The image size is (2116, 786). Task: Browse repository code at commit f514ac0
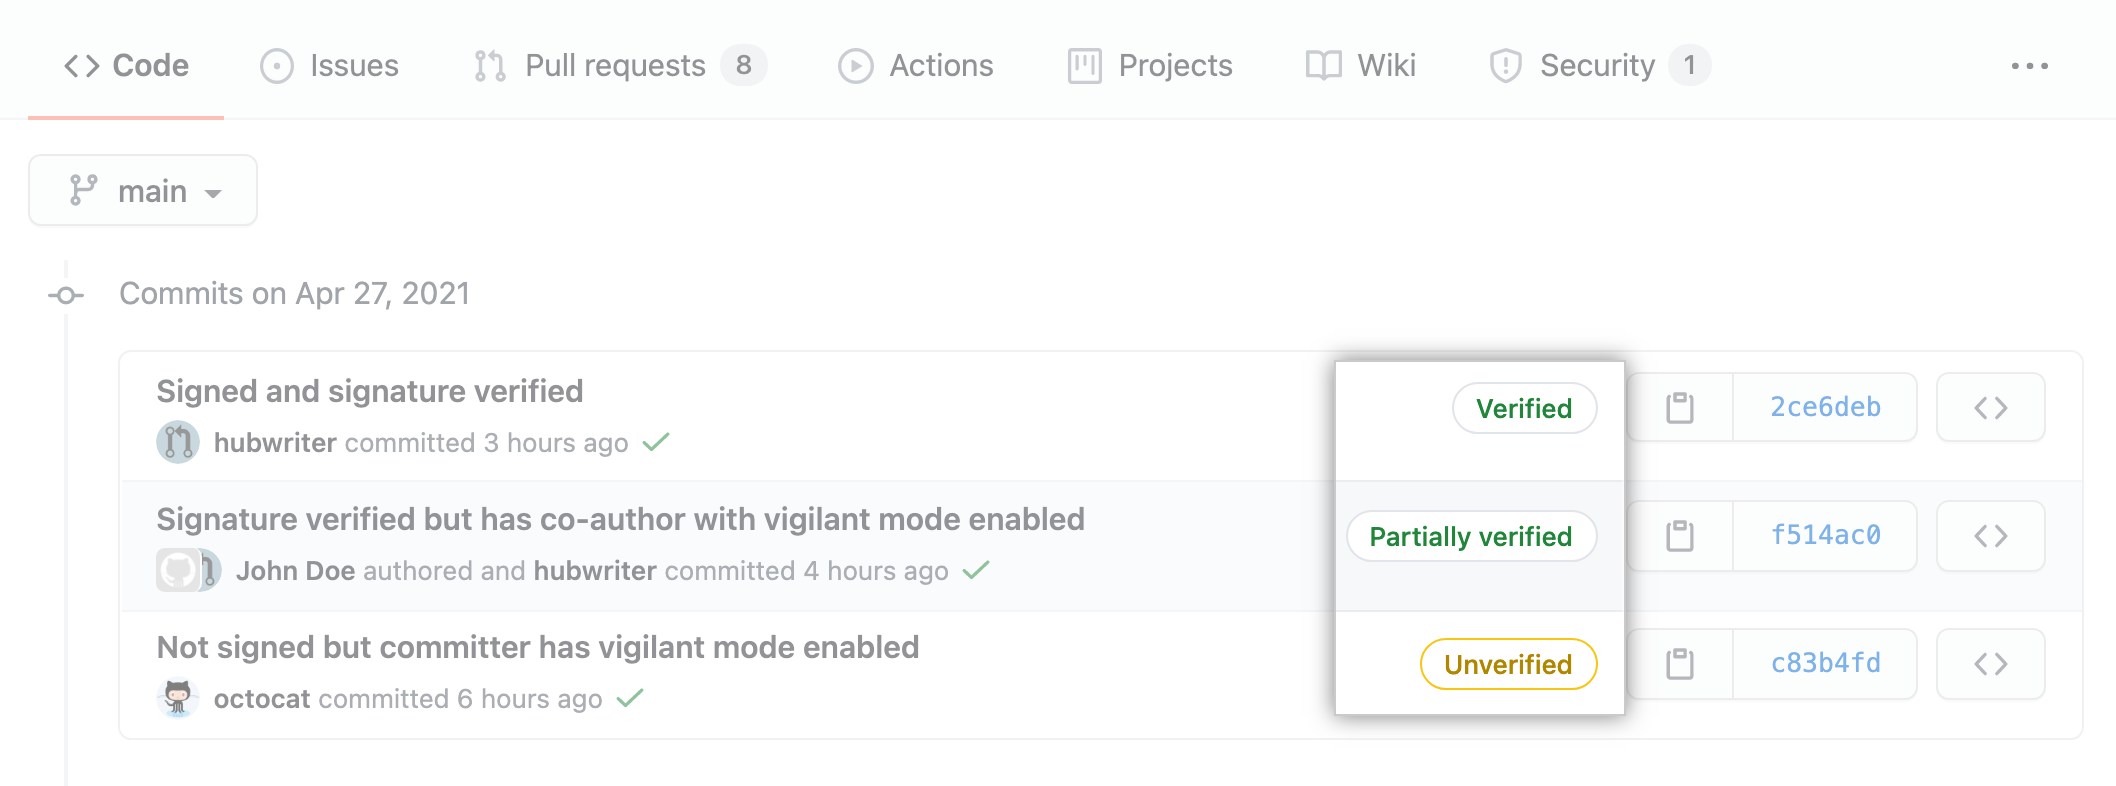coord(1990,536)
